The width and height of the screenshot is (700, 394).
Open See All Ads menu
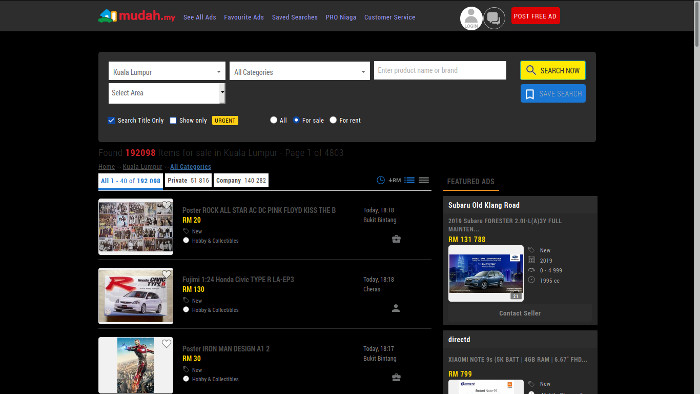200,17
